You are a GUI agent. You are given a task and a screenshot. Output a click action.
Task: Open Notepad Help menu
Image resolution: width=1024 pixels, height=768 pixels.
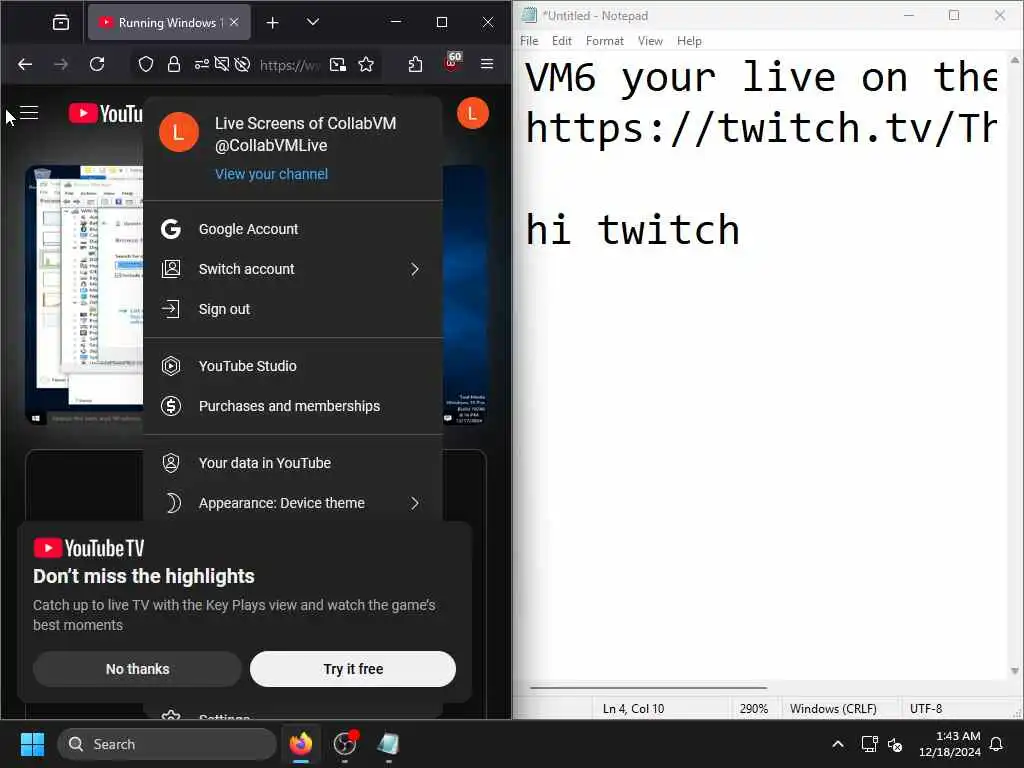(x=689, y=40)
